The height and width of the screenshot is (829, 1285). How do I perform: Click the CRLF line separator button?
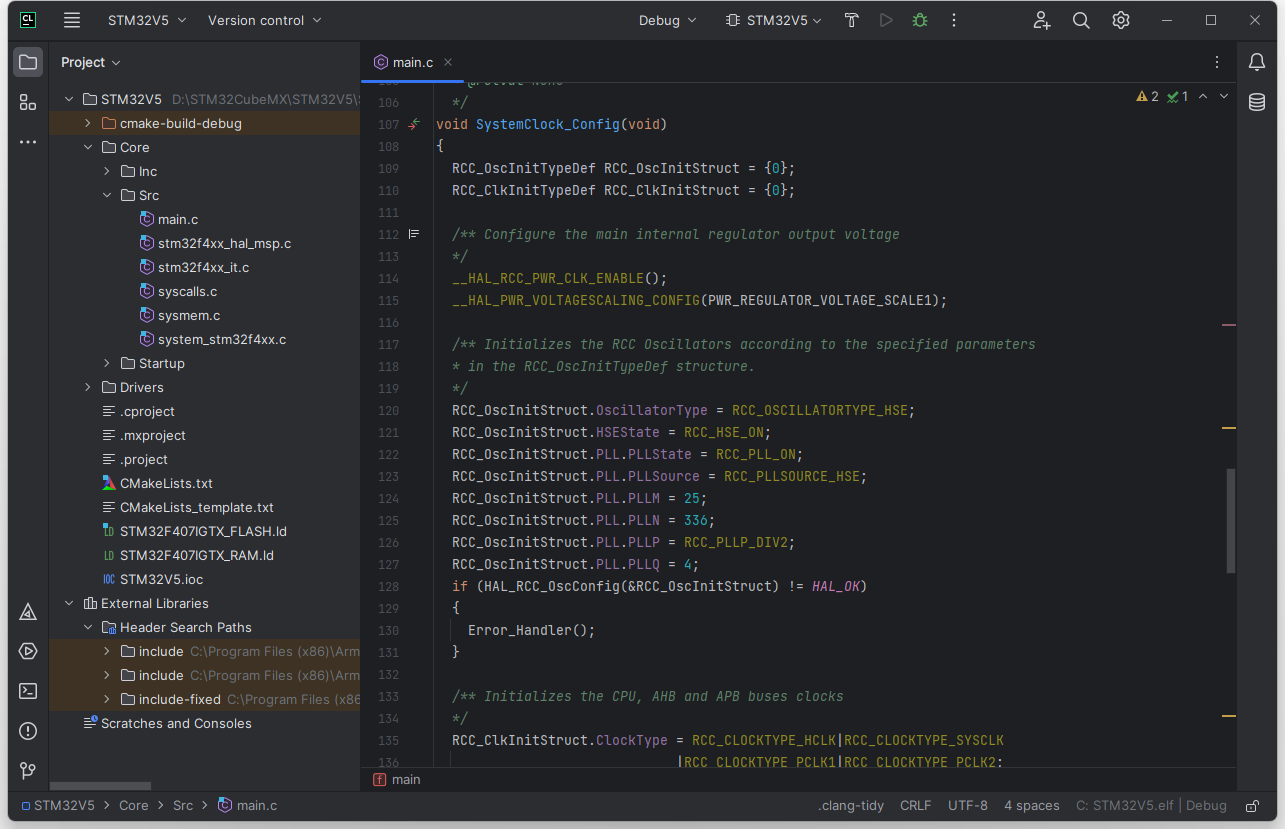pos(915,806)
